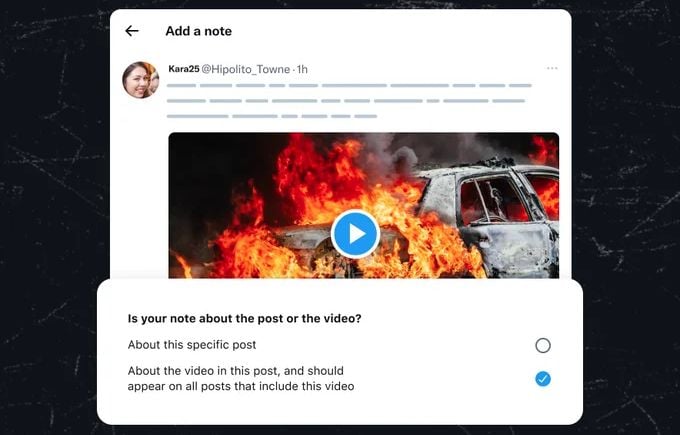Screen dimensions: 680x435
Task: Open the three-dot more options menu
Action: pos(552,68)
